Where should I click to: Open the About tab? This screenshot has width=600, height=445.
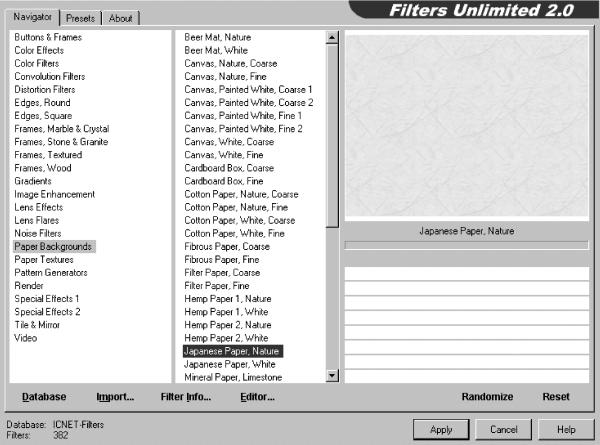point(121,18)
